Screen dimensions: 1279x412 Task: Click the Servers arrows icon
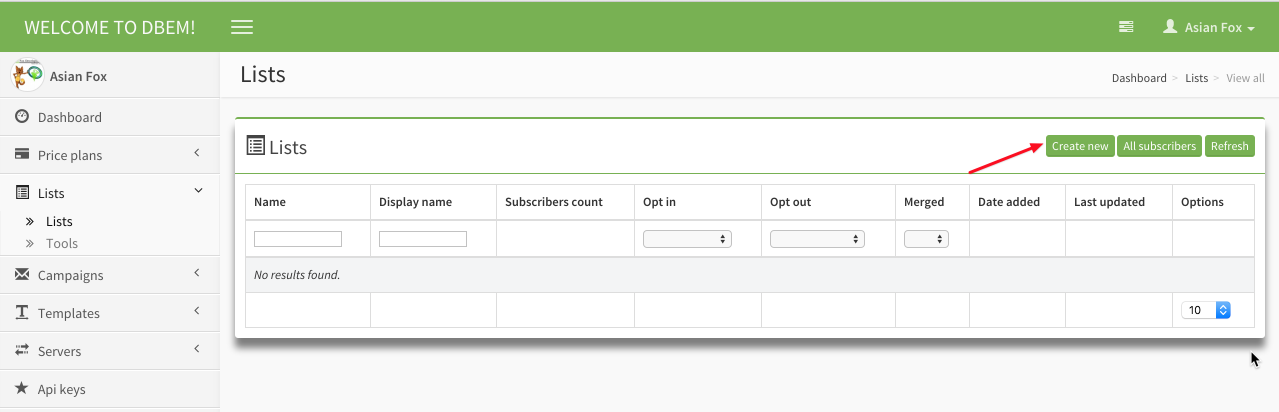point(21,351)
